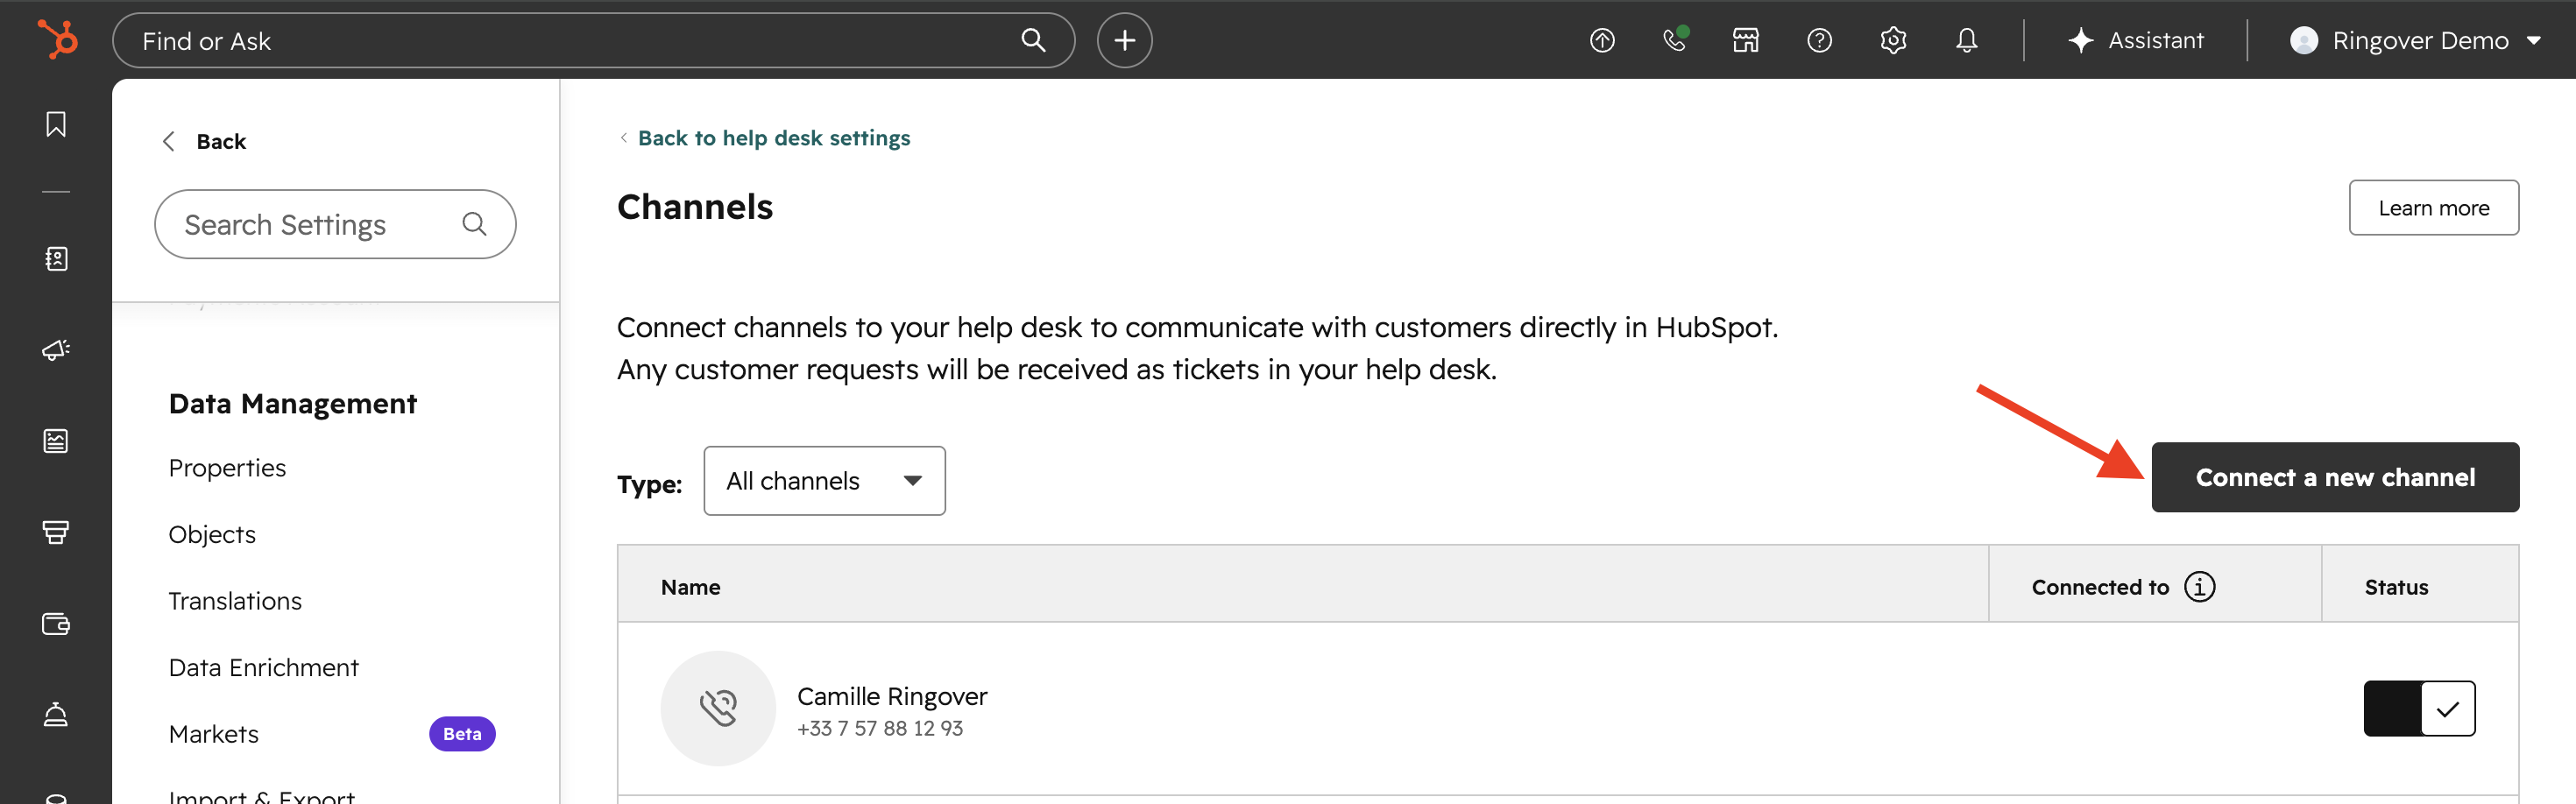Expand the All channels type dropdown
The width and height of the screenshot is (2576, 804).
point(824,481)
